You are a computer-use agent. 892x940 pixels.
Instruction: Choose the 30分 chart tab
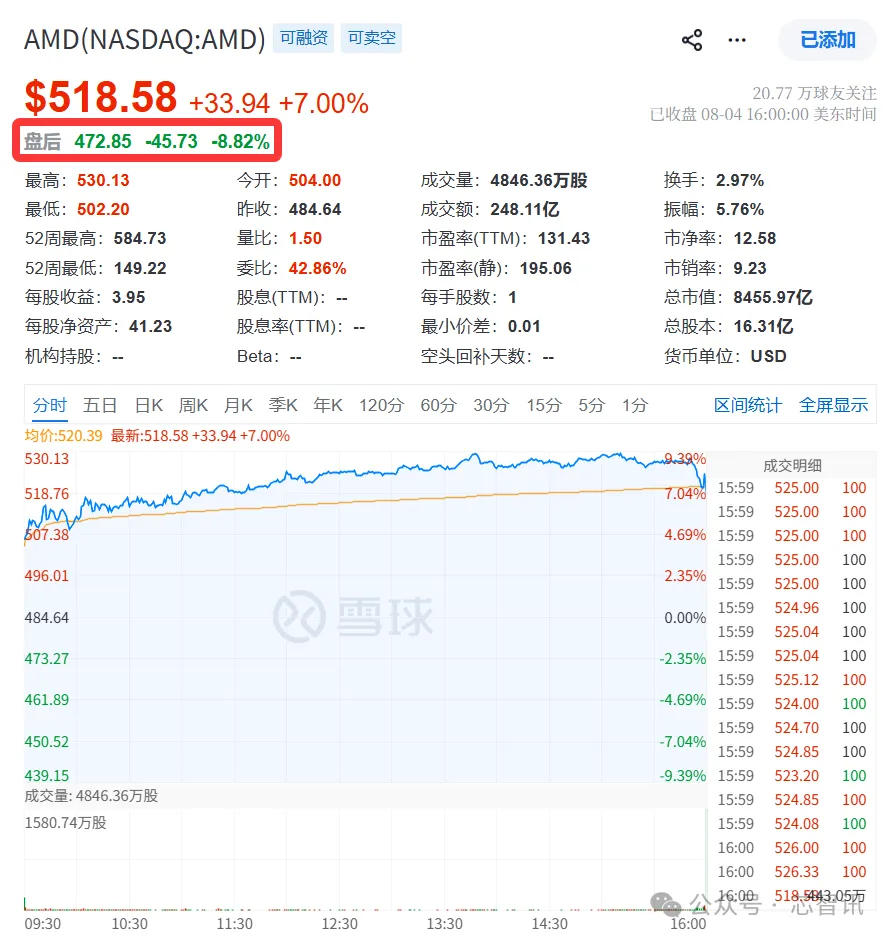(491, 405)
